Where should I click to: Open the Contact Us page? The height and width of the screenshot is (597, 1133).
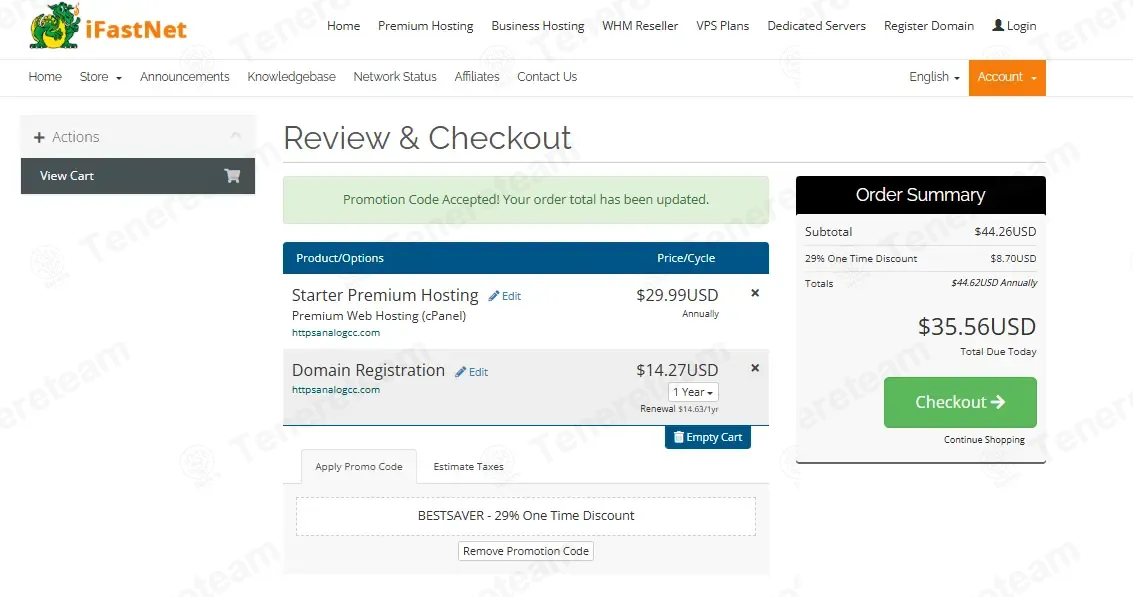click(547, 77)
